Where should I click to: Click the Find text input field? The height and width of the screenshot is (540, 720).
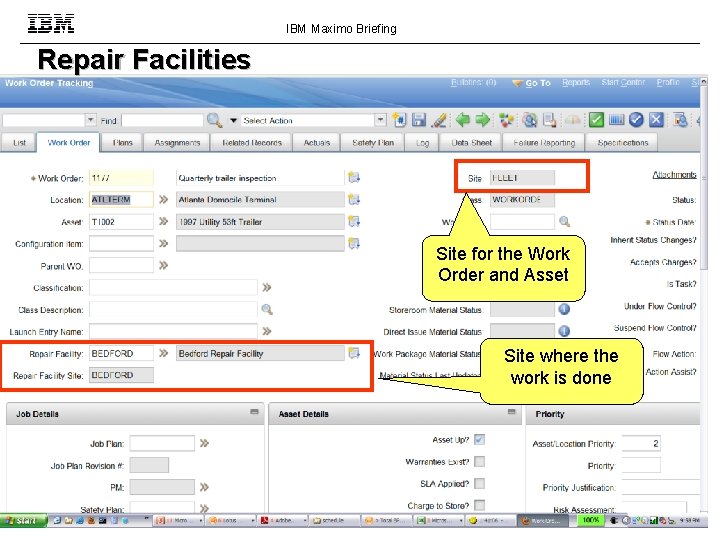[162, 120]
